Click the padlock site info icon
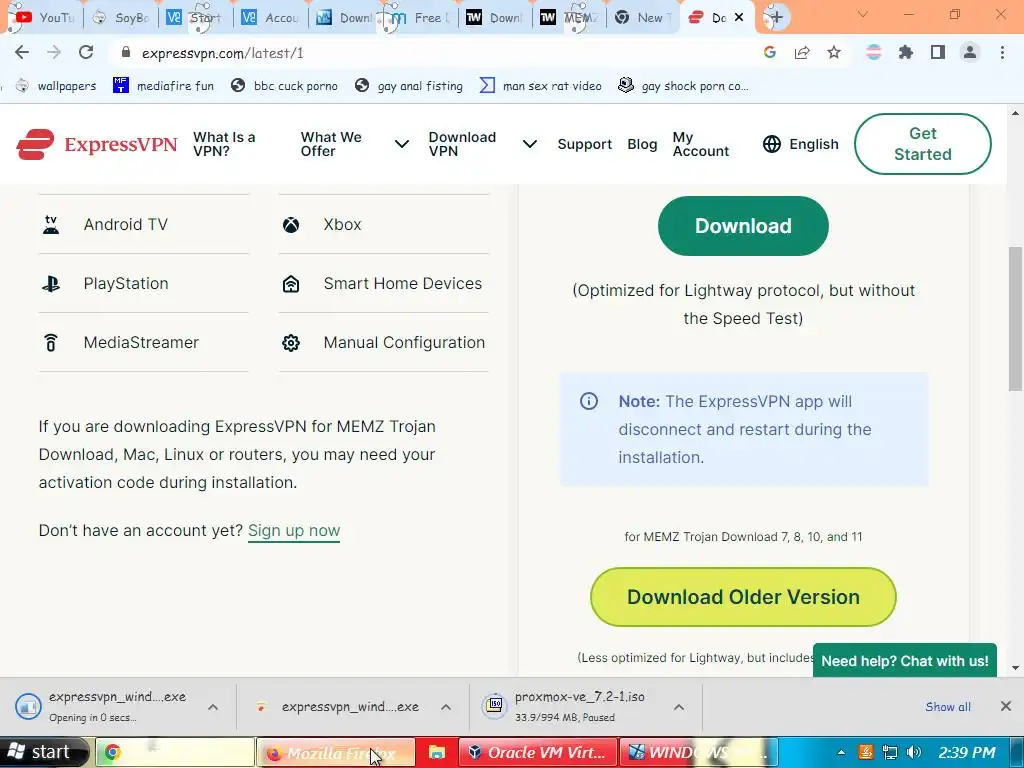The height and width of the screenshot is (768, 1024). pyautogui.click(x=126, y=53)
